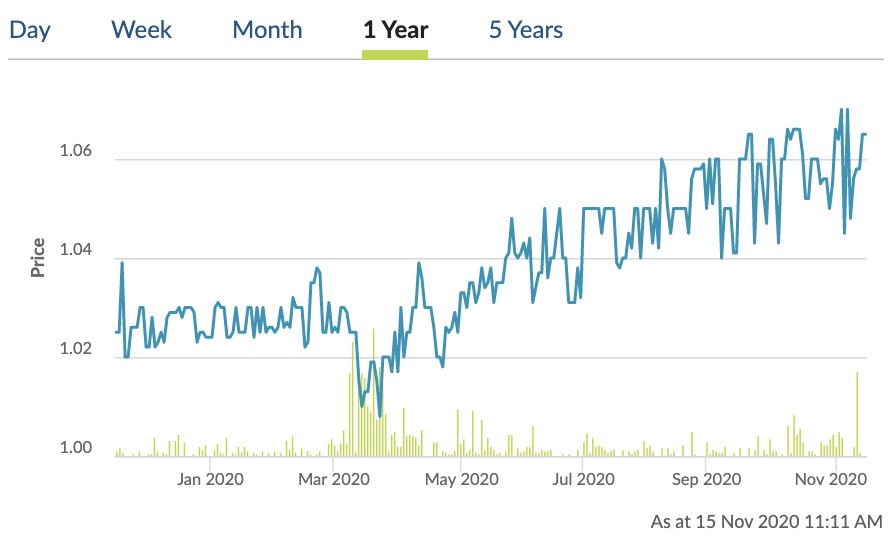This screenshot has height=540, width=896.
Task: Click the green underline beneath 1 Year
Action: click(x=395, y=54)
